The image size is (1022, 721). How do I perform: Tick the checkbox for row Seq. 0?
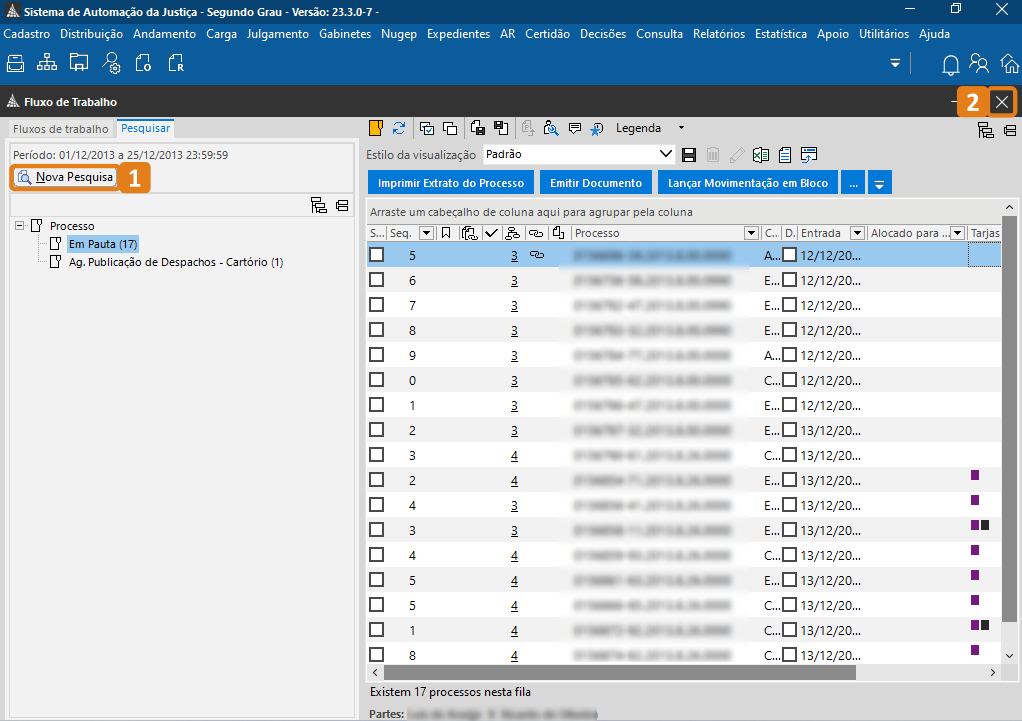(x=377, y=379)
